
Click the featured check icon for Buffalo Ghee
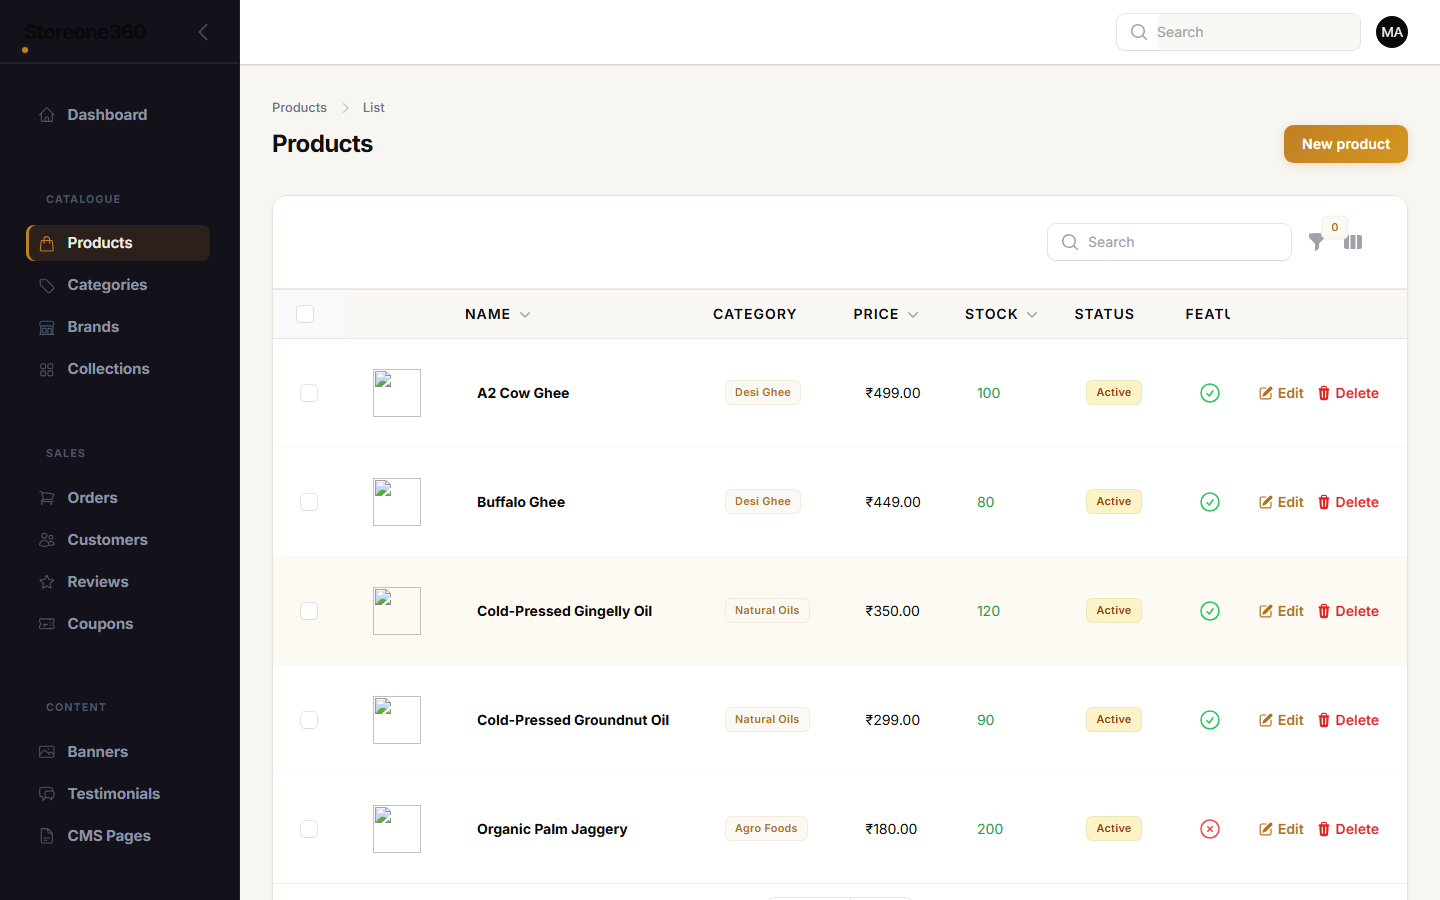pos(1210,502)
